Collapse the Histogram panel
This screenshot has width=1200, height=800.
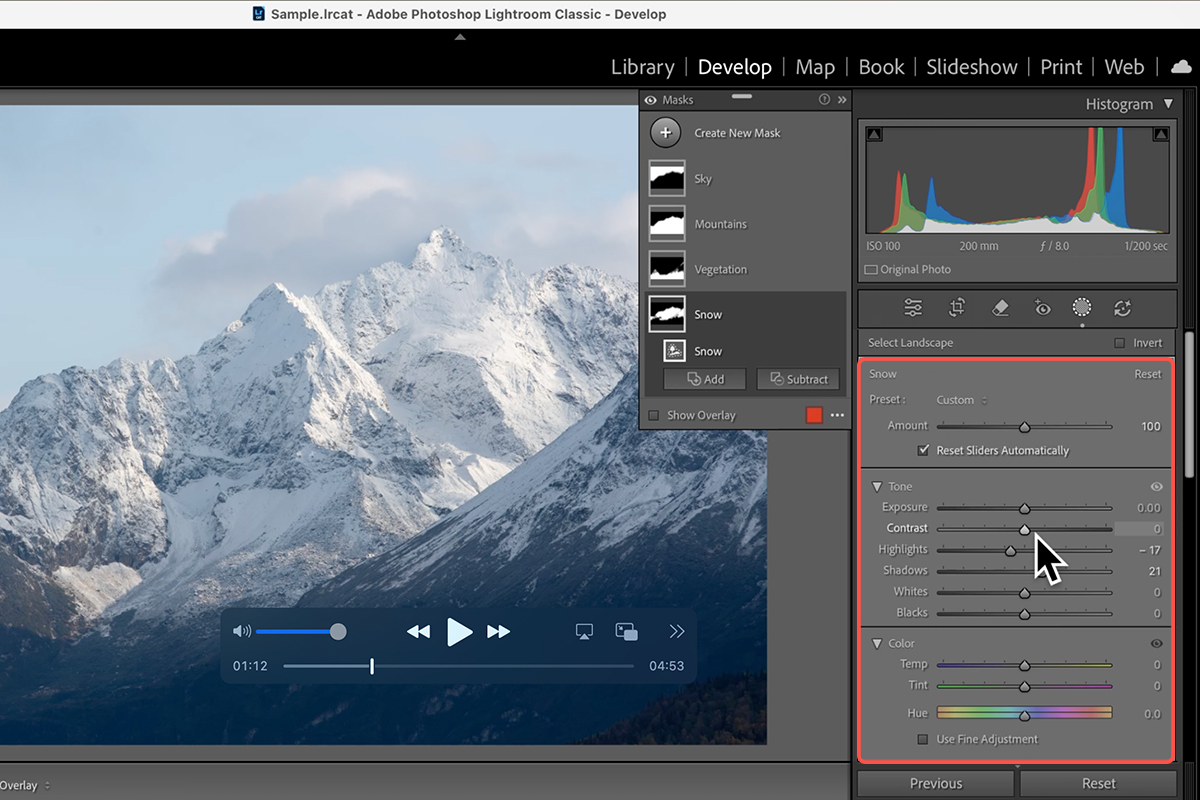pos(1168,104)
